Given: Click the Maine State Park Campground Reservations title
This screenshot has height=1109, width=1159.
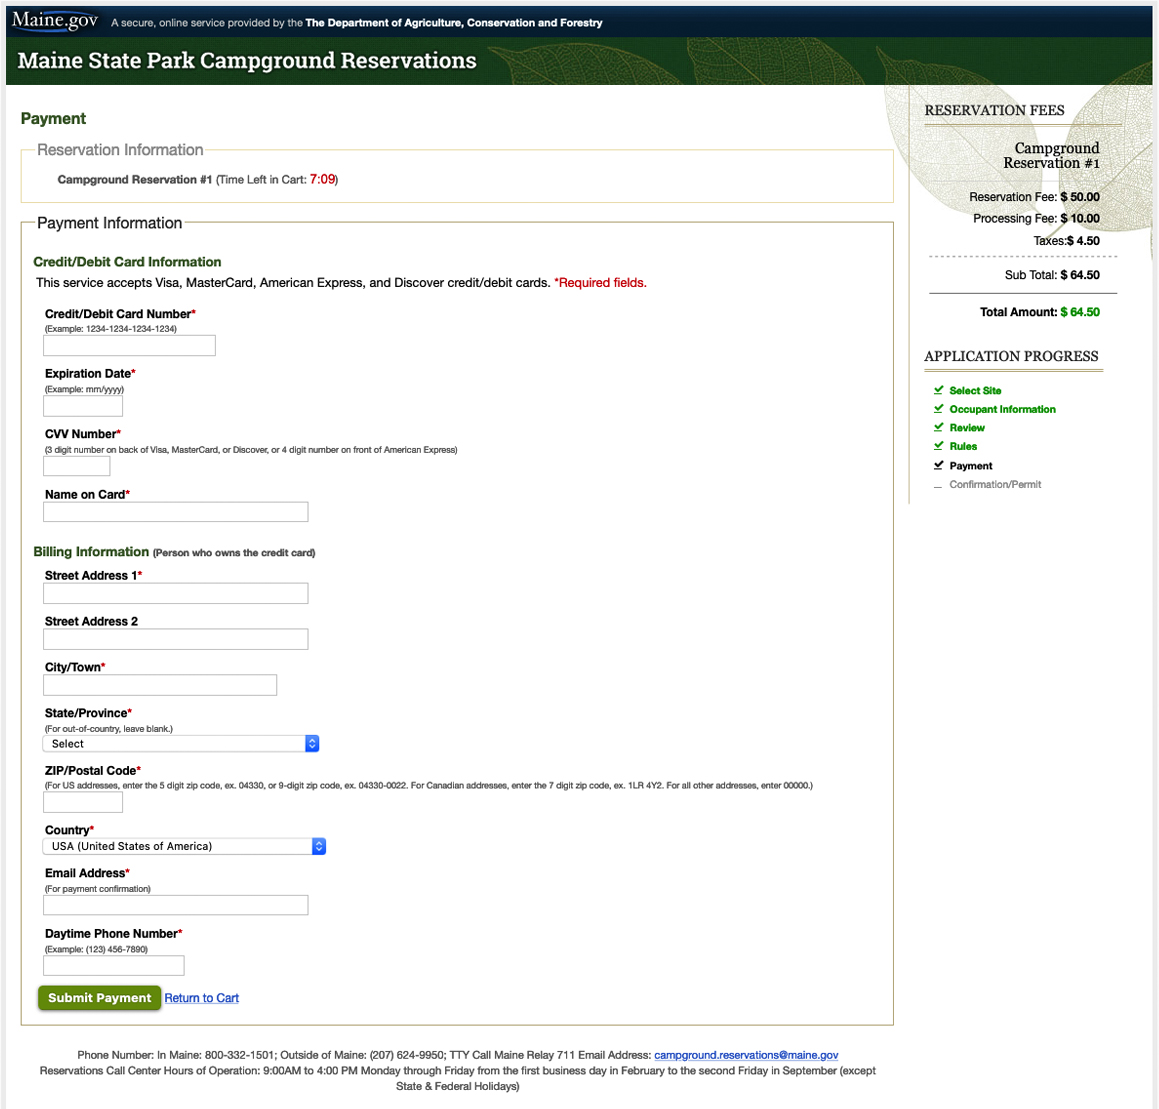Looking at the screenshot, I should click(x=247, y=61).
